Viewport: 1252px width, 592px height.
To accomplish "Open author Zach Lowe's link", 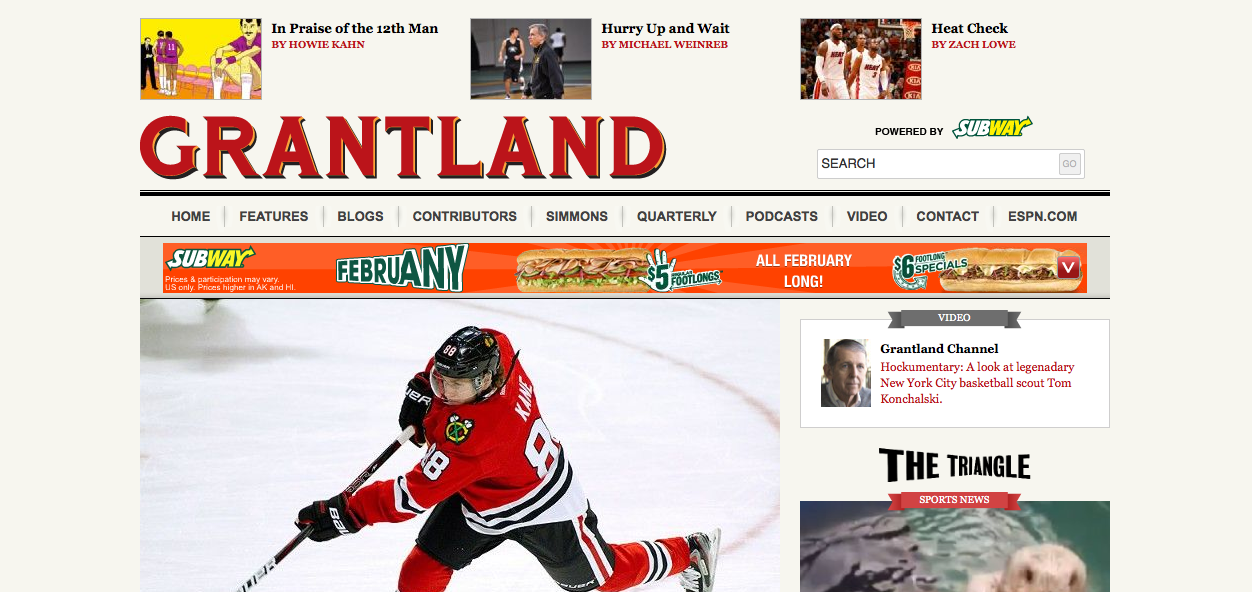I will 973,45.
